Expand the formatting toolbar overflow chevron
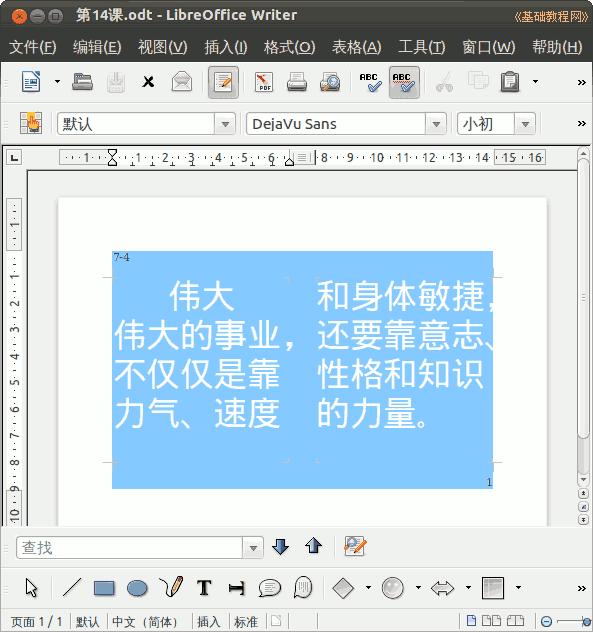 coord(581,123)
